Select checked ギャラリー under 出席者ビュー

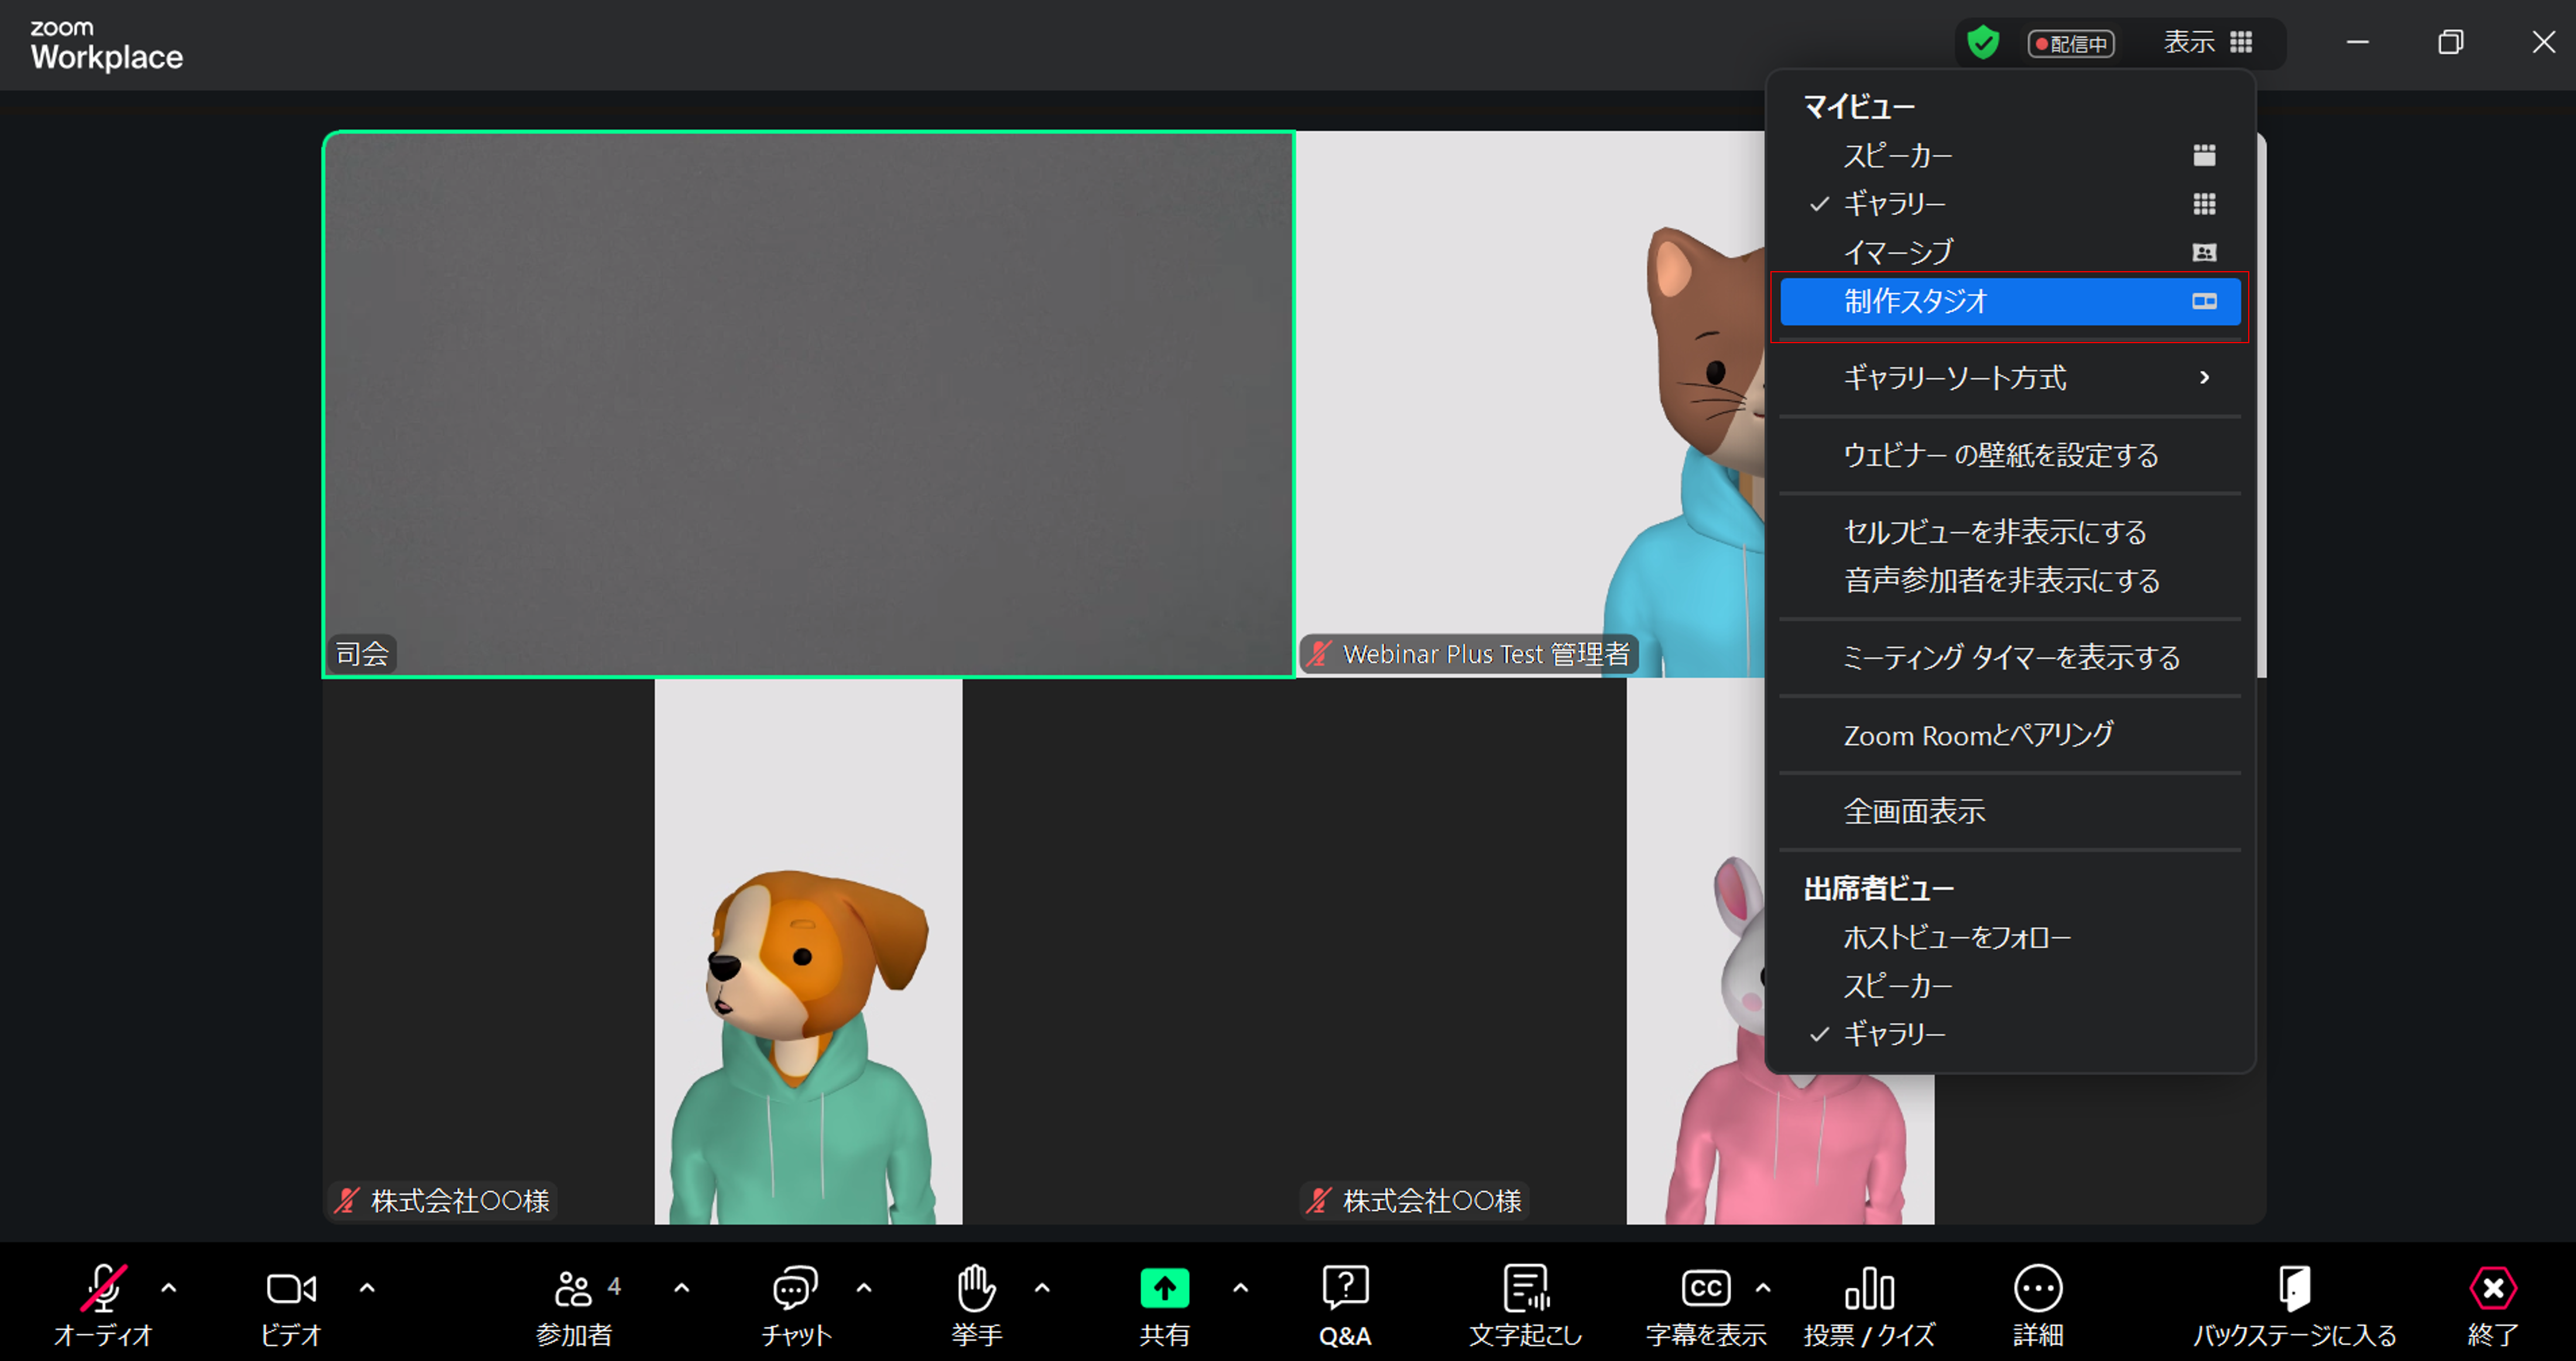[x=2010, y=1034]
